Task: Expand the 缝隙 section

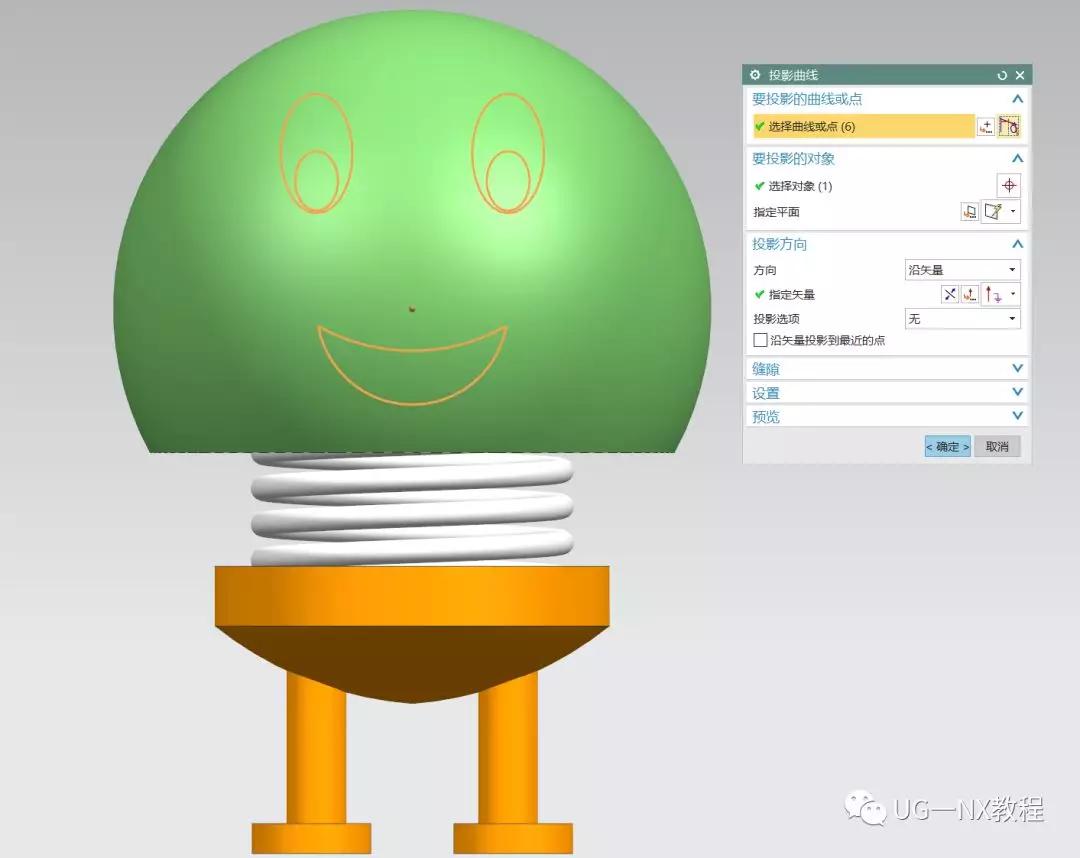Action: [1017, 368]
